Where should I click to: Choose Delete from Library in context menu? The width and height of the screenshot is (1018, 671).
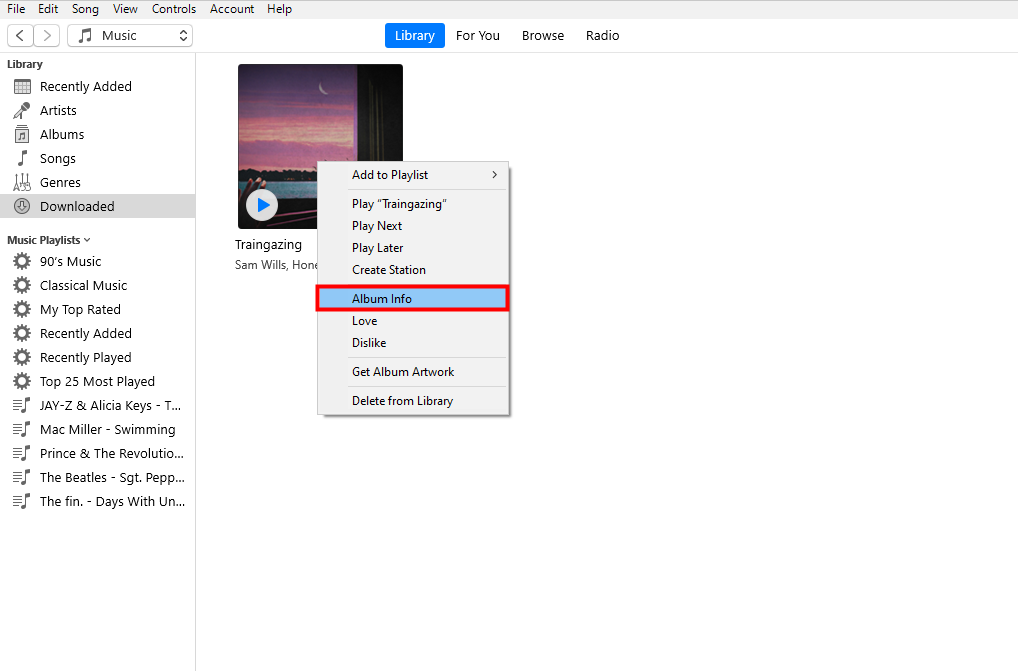412,401
